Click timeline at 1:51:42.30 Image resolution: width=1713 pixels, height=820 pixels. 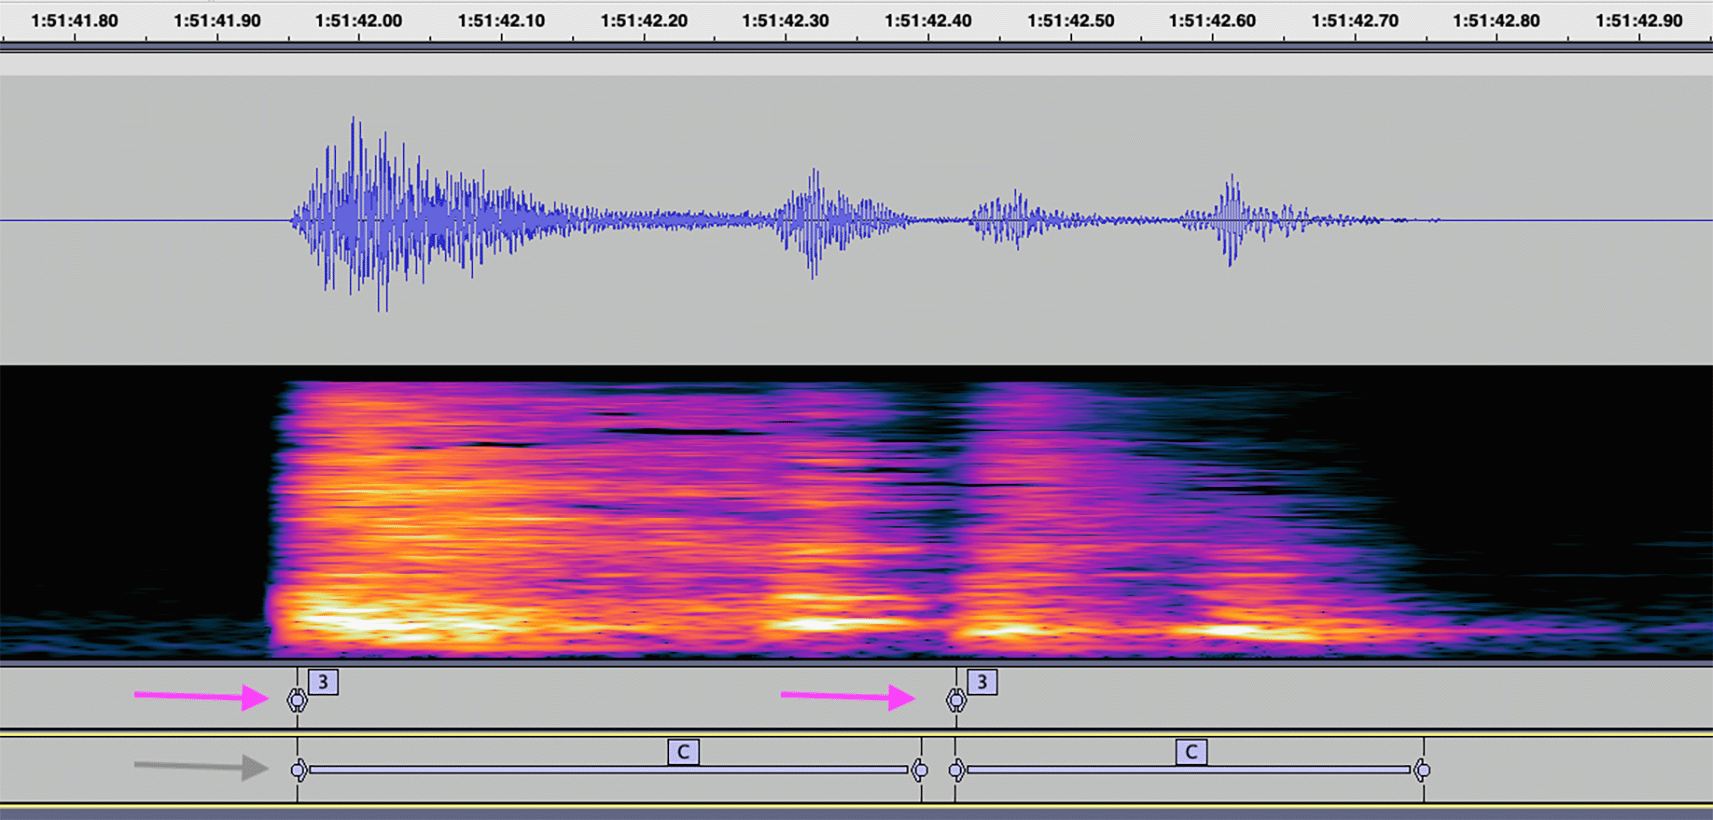pos(786,21)
